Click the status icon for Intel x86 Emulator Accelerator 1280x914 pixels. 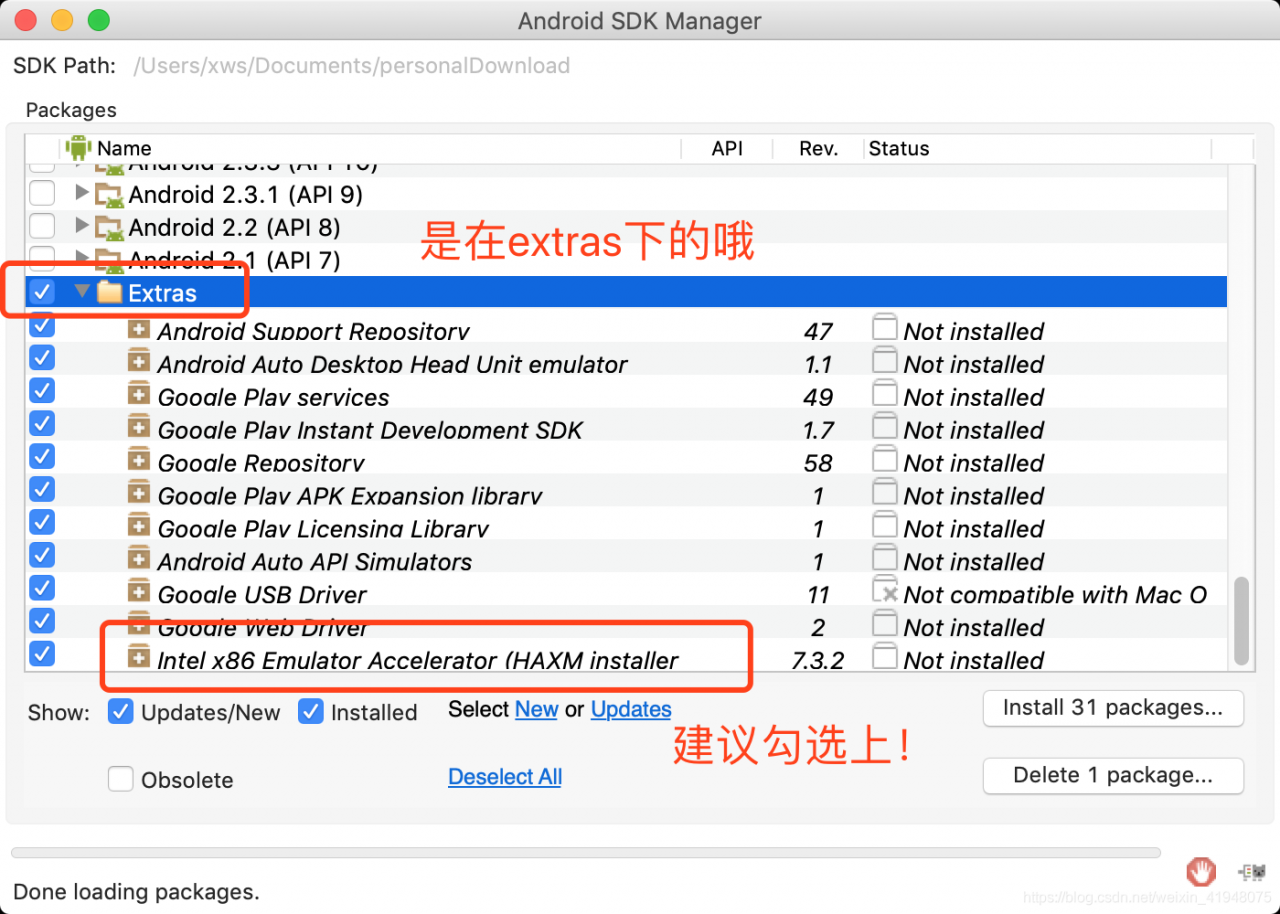click(x=884, y=658)
